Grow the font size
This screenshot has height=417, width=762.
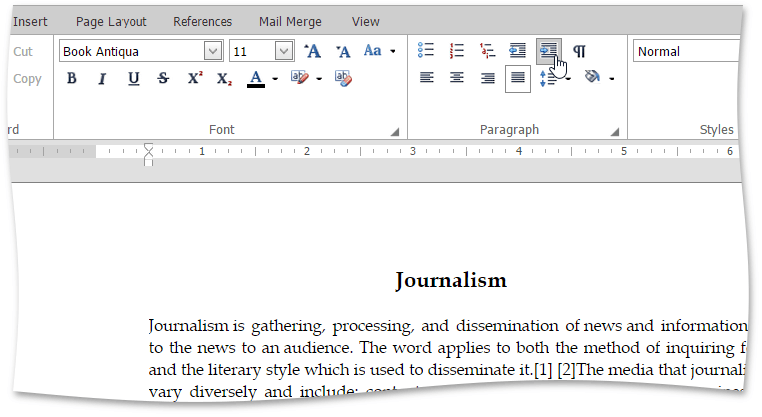[x=312, y=51]
